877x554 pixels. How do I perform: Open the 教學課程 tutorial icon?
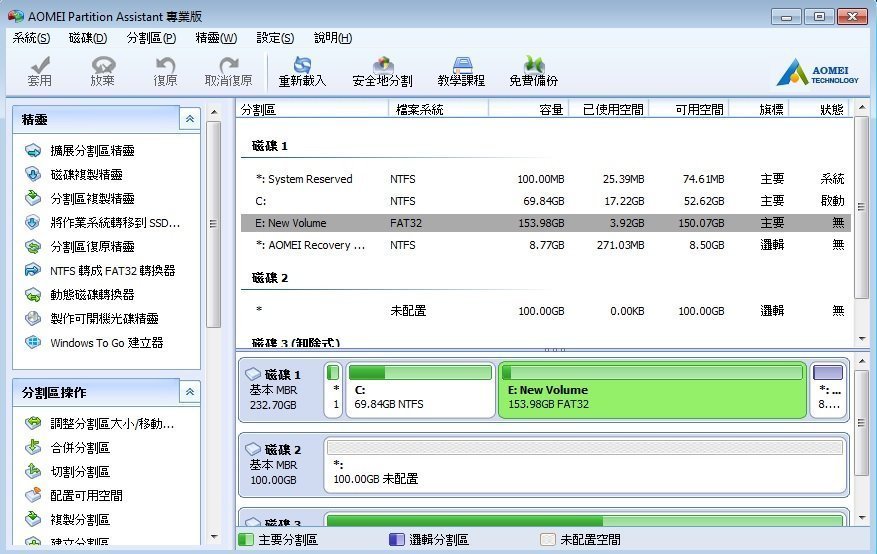[x=461, y=72]
